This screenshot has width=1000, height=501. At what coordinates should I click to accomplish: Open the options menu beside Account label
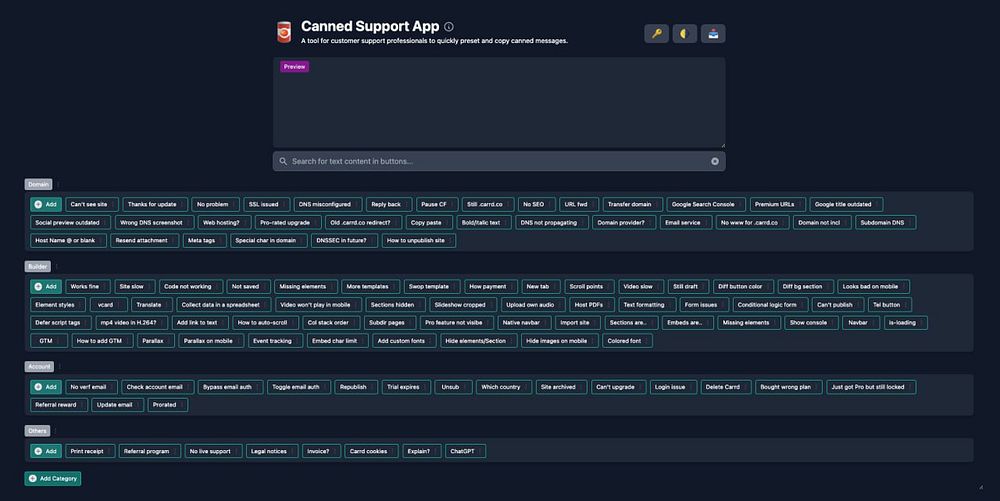point(59,367)
